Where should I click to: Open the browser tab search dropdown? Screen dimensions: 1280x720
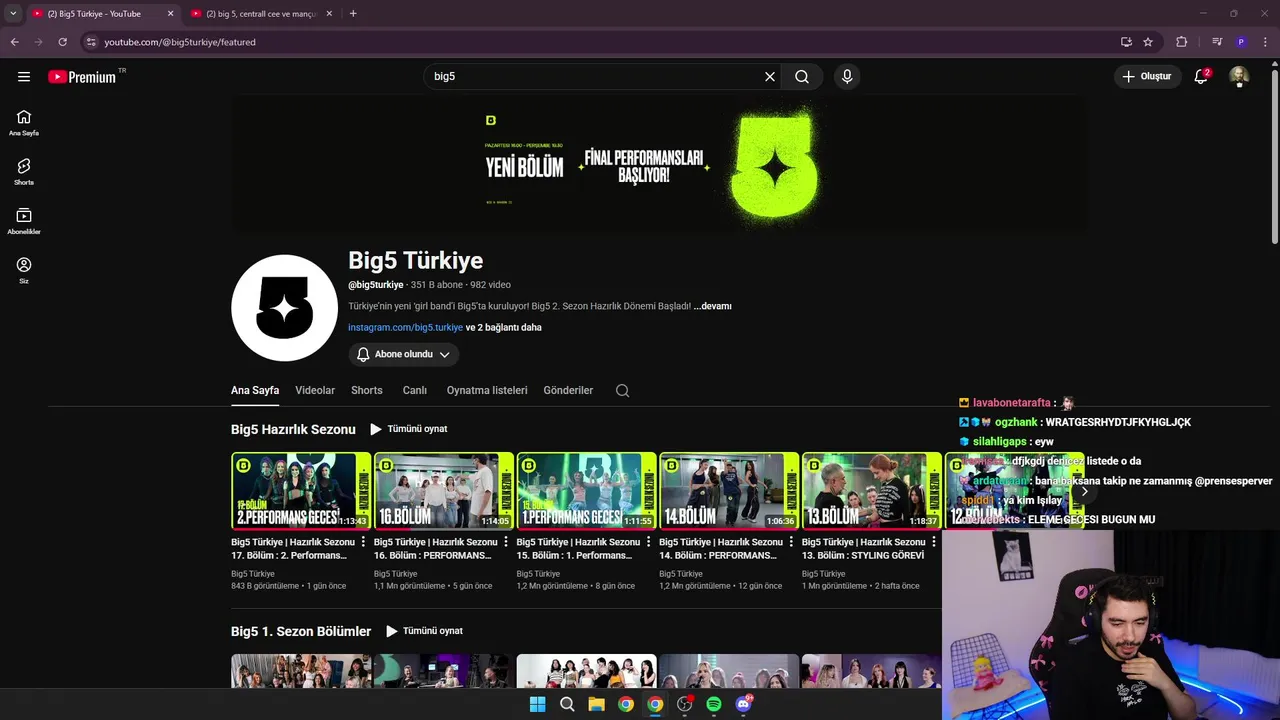(x=13, y=13)
